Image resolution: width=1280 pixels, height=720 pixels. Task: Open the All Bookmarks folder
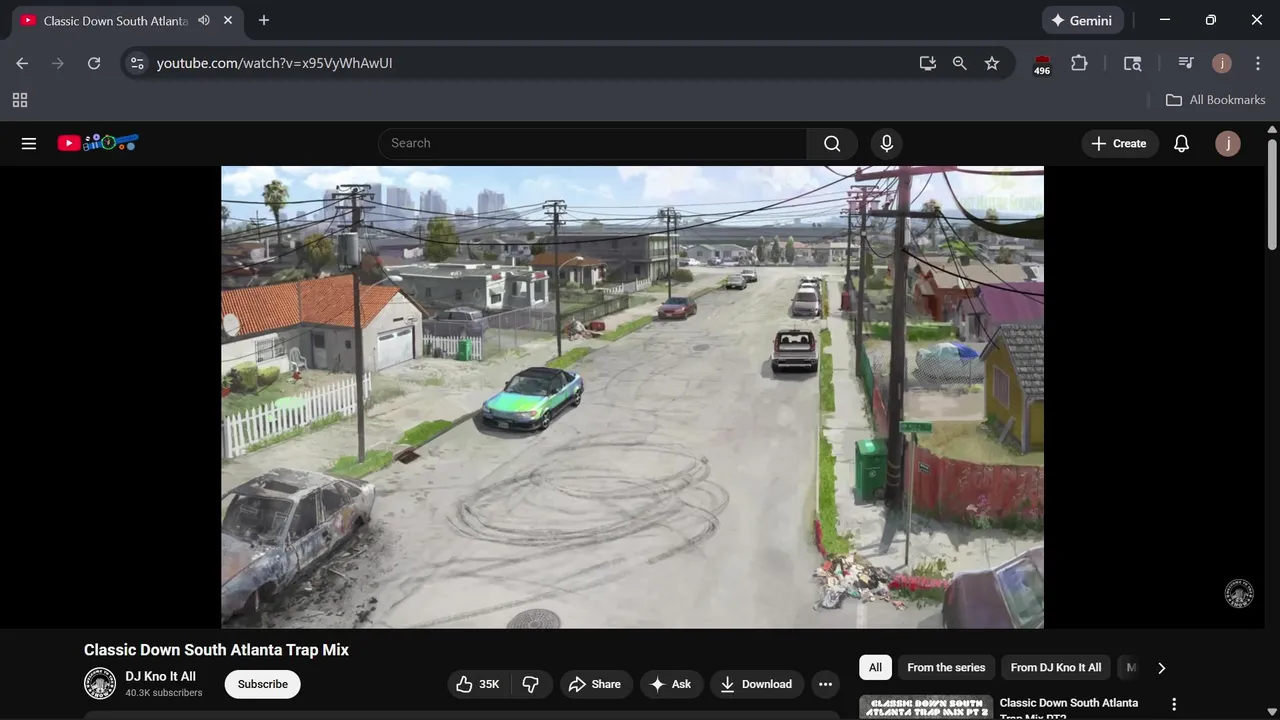point(1216,100)
